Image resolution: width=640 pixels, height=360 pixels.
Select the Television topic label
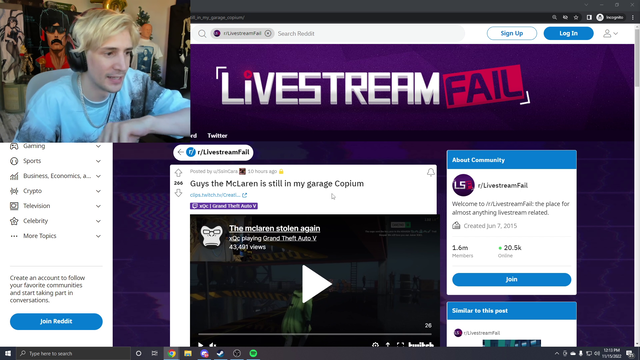point(36,206)
